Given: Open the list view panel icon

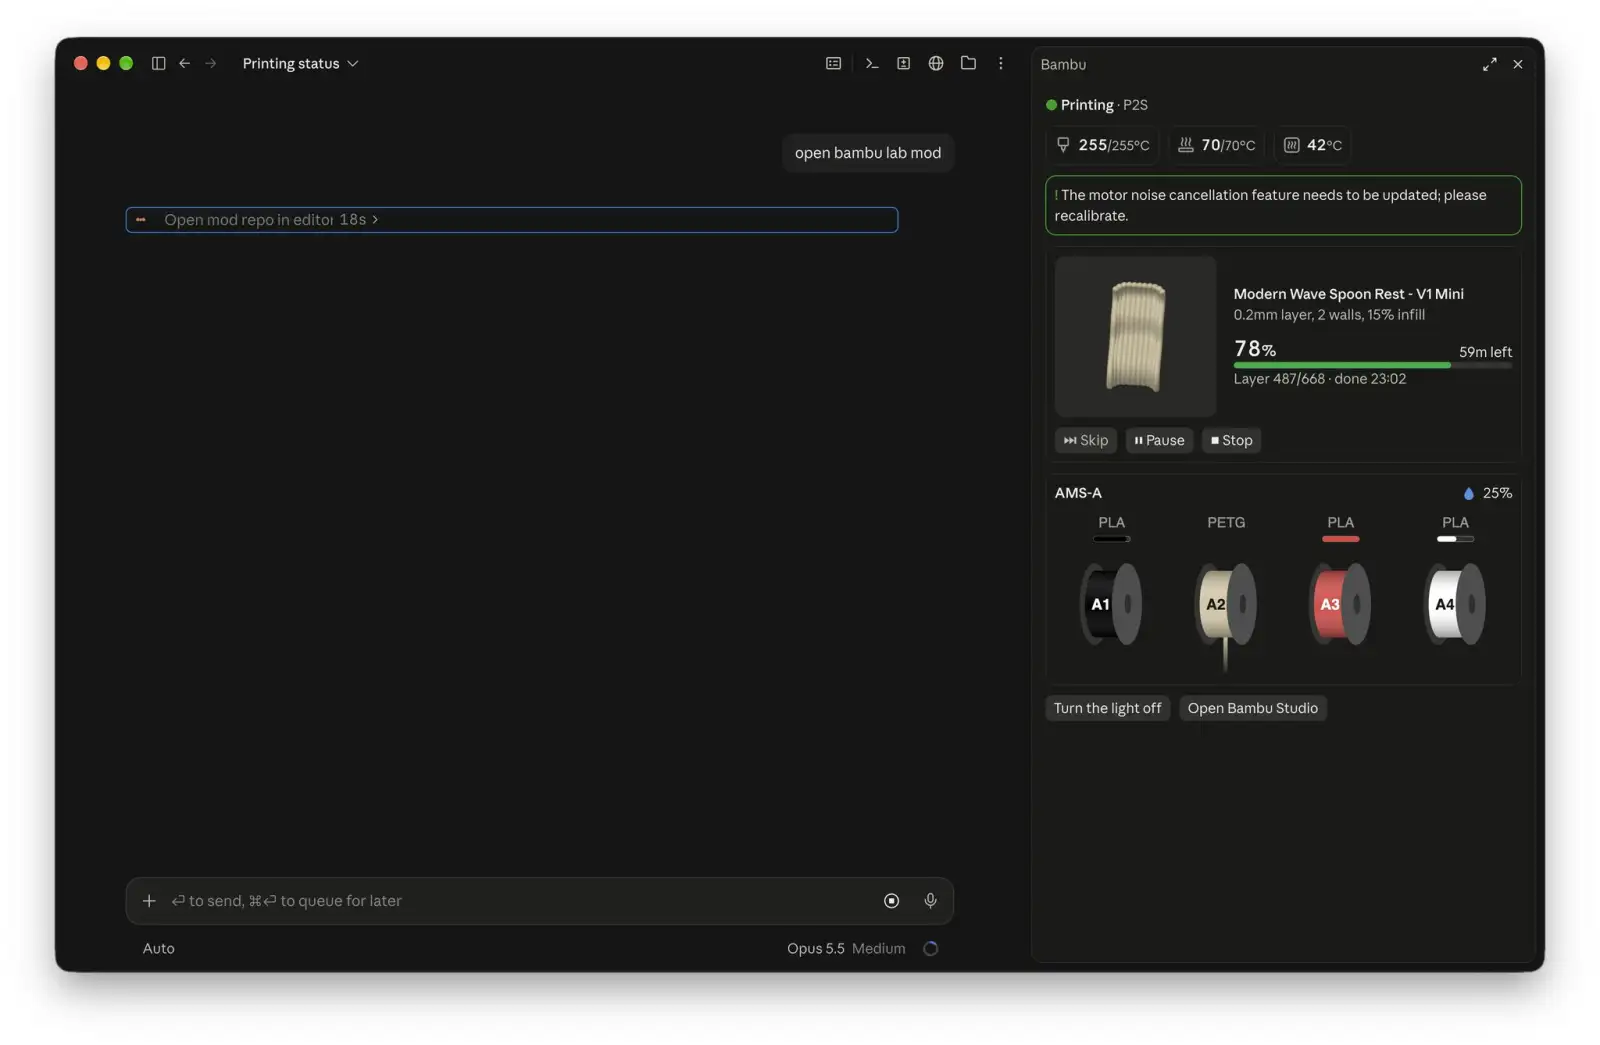Looking at the screenshot, I should (833, 63).
